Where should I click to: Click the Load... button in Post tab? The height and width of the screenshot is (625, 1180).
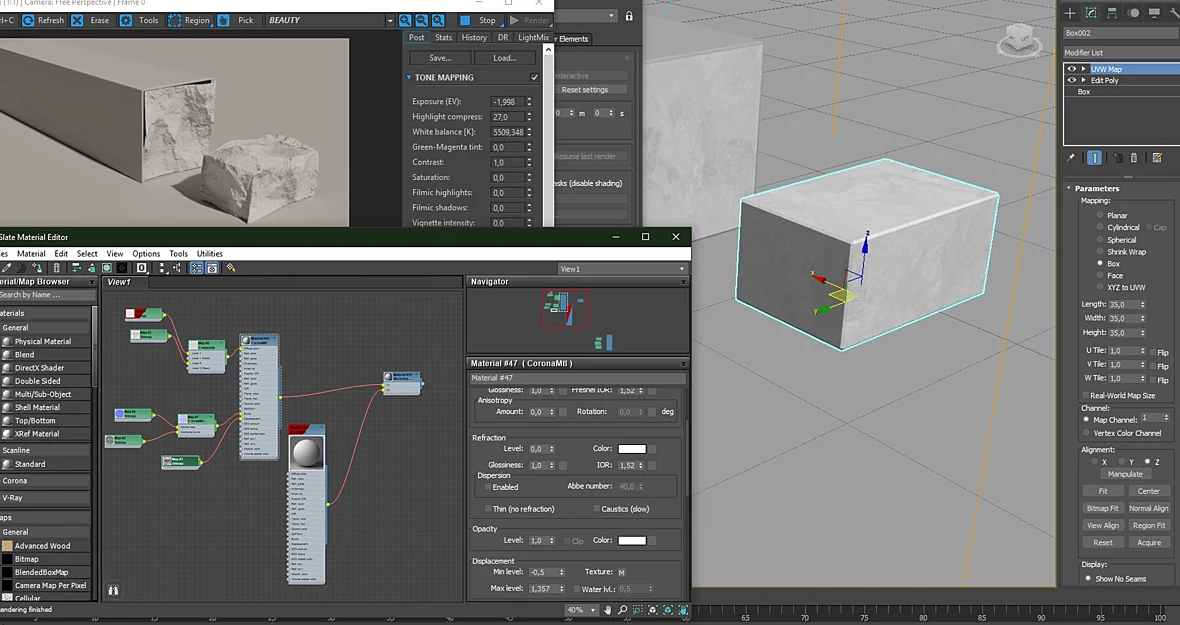click(x=504, y=58)
